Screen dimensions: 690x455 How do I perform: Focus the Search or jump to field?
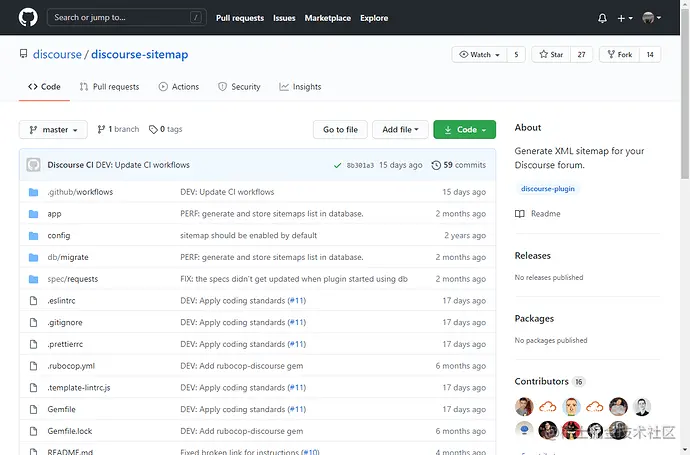pos(127,18)
